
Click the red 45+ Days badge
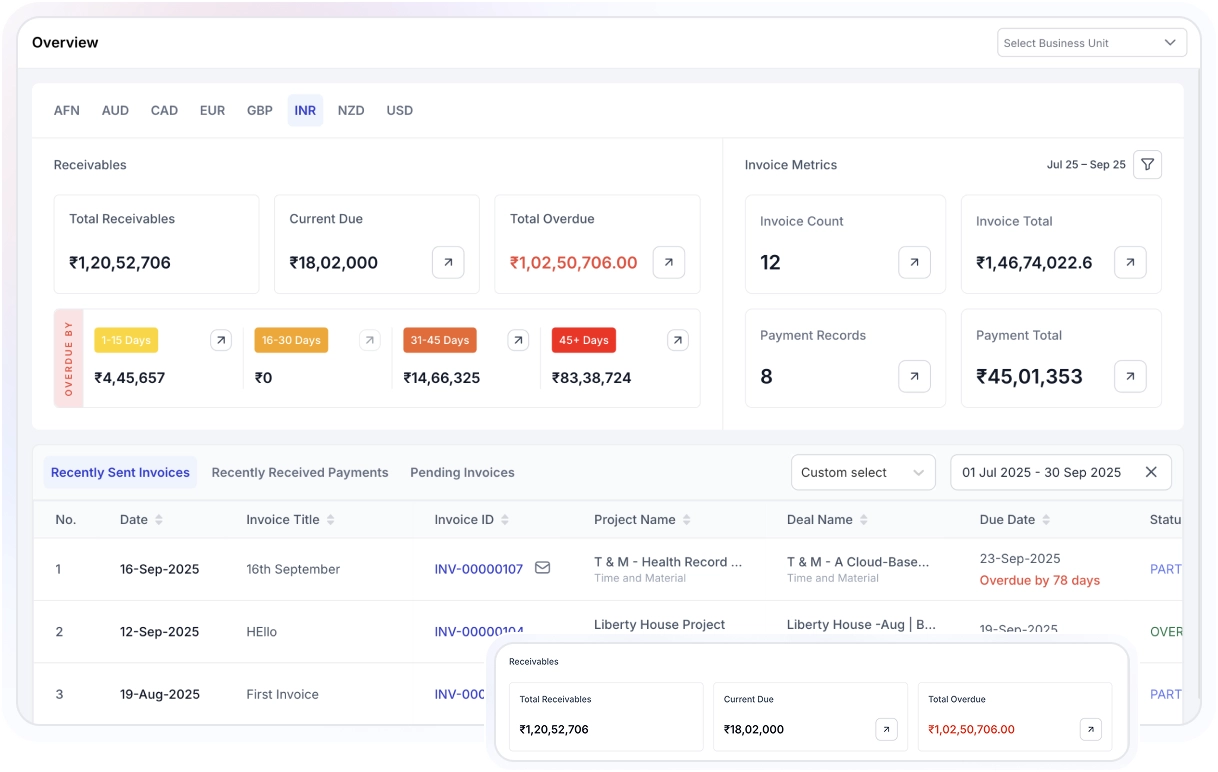click(x=583, y=340)
